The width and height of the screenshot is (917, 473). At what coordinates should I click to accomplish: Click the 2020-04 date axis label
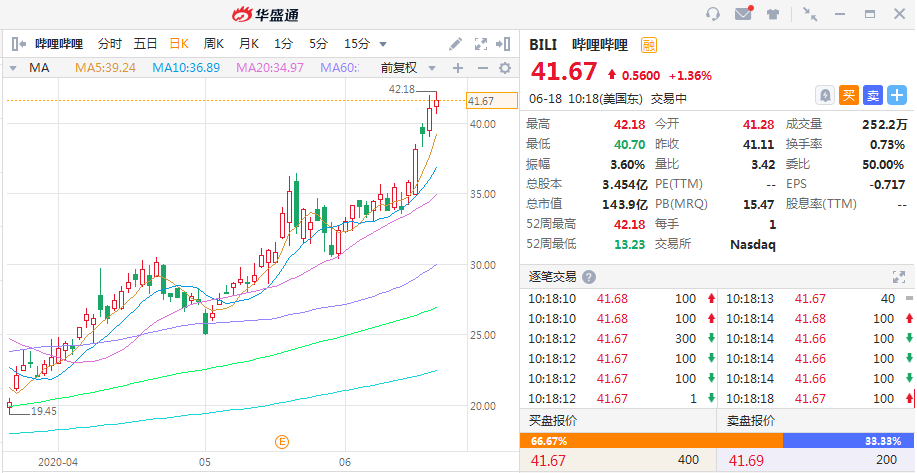point(58,462)
